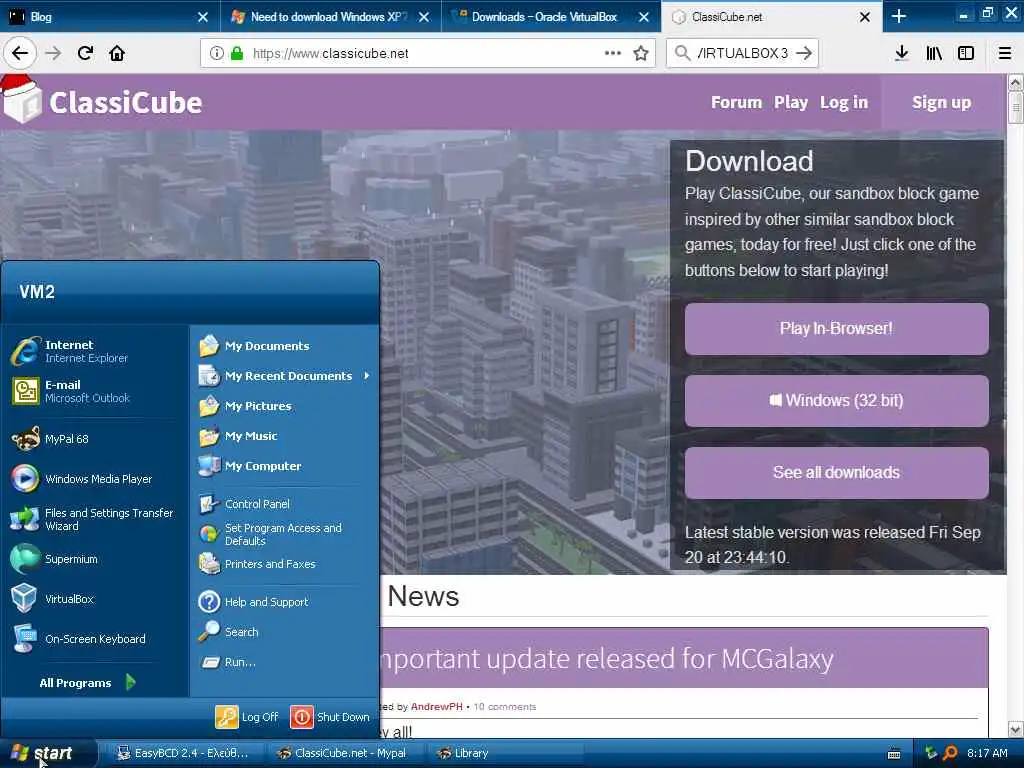Open the browser home page
Image resolution: width=1024 pixels, height=768 pixels.
(117, 53)
